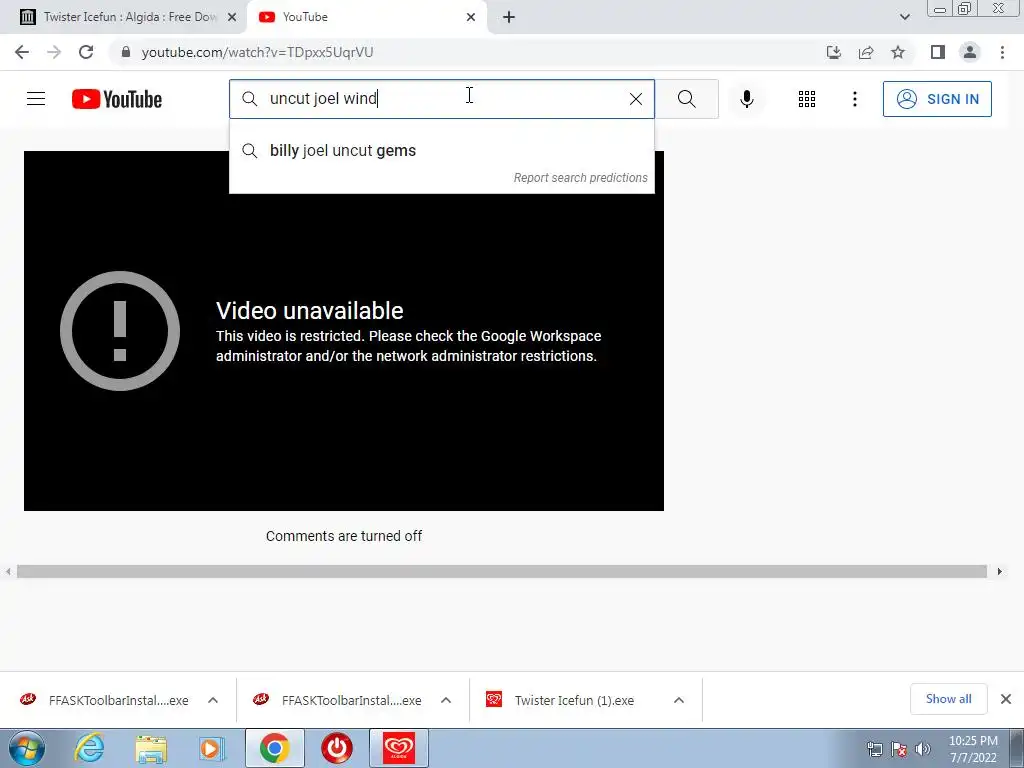Viewport: 1024px width, 768px height.
Task: Open the YouTube apps grid
Action: click(x=807, y=99)
